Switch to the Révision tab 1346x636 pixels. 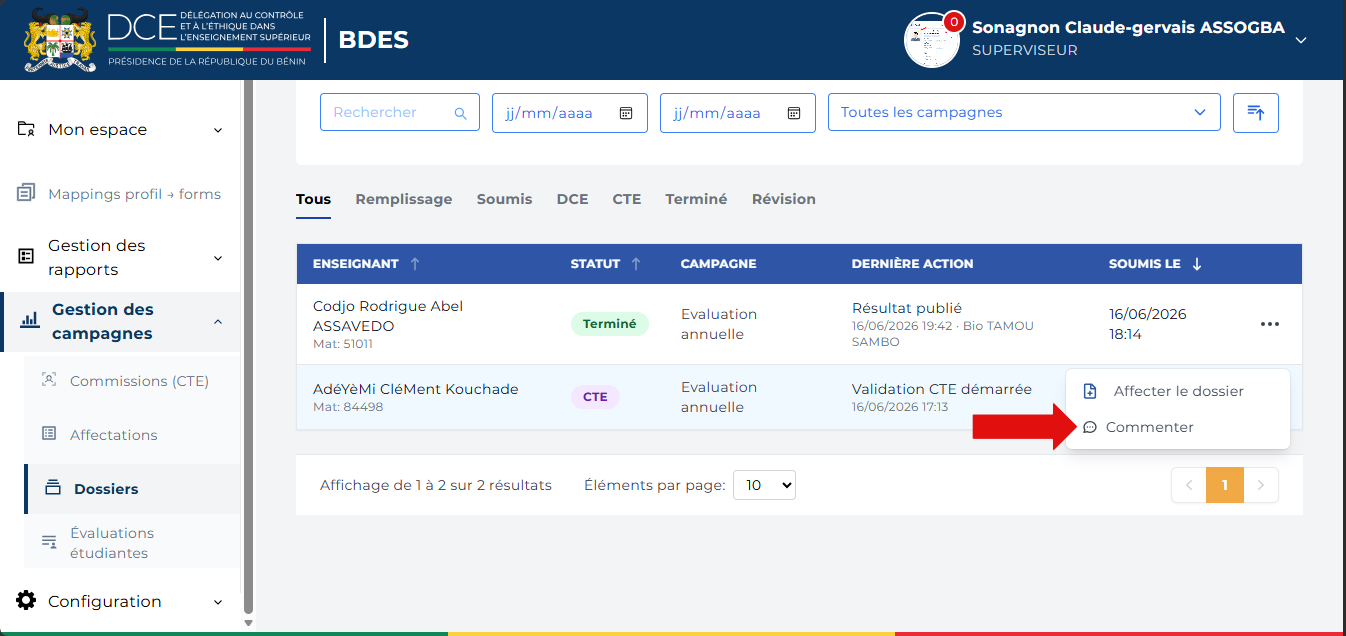pyautogui.click(x=784, y=199)
